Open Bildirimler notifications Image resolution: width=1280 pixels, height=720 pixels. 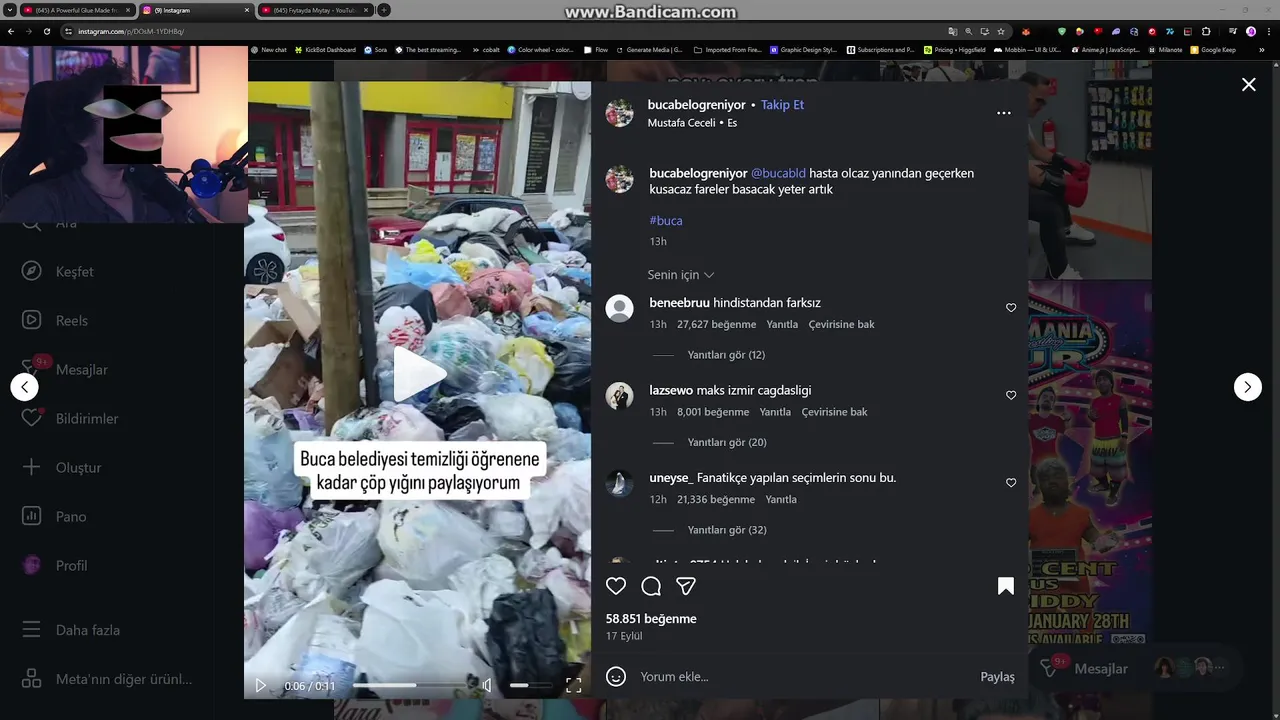point(70,419)
